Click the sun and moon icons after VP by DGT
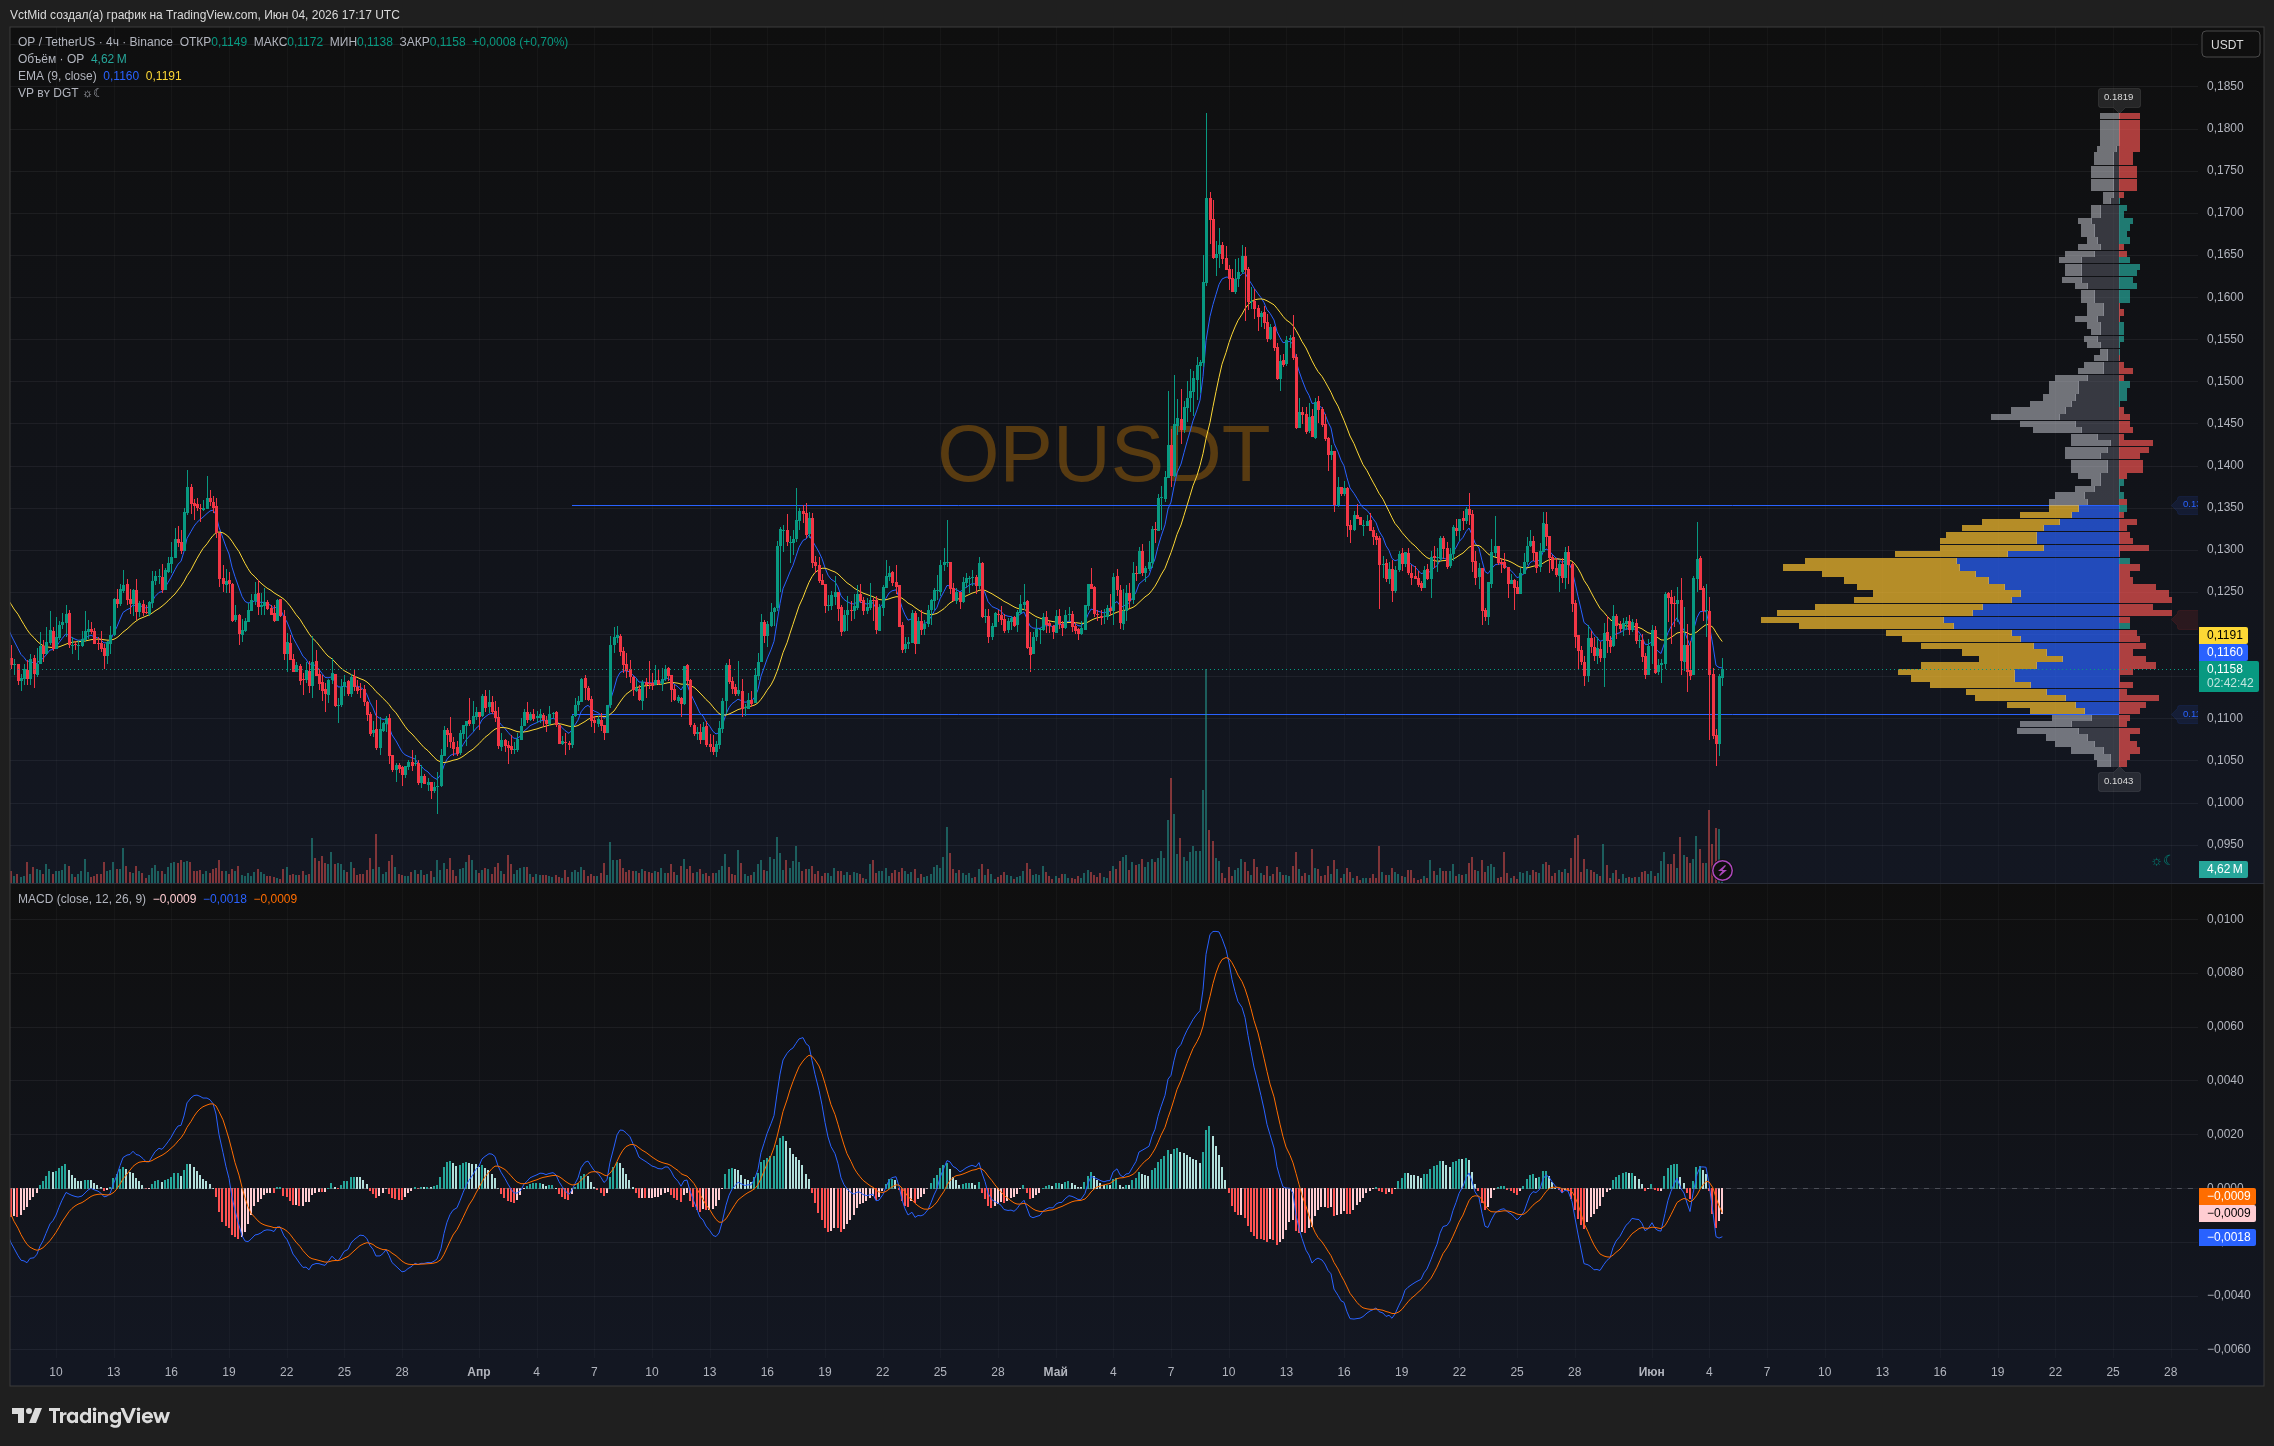The width and height of the screenshot is (2274, 1446). 92,93
